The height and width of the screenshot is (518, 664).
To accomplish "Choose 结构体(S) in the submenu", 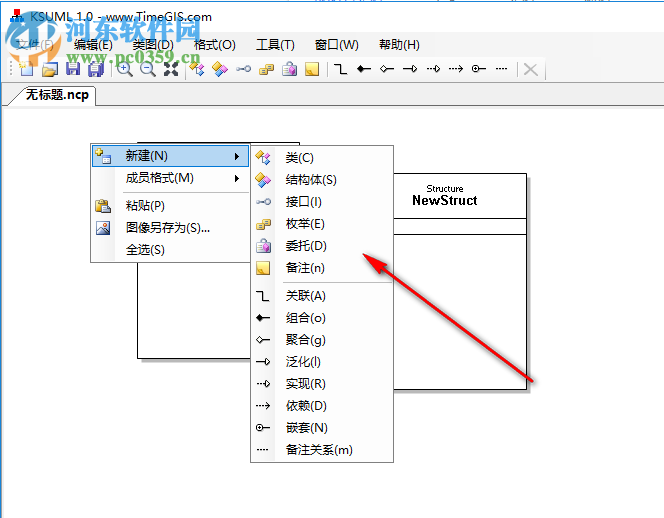I will pos(322,180).
